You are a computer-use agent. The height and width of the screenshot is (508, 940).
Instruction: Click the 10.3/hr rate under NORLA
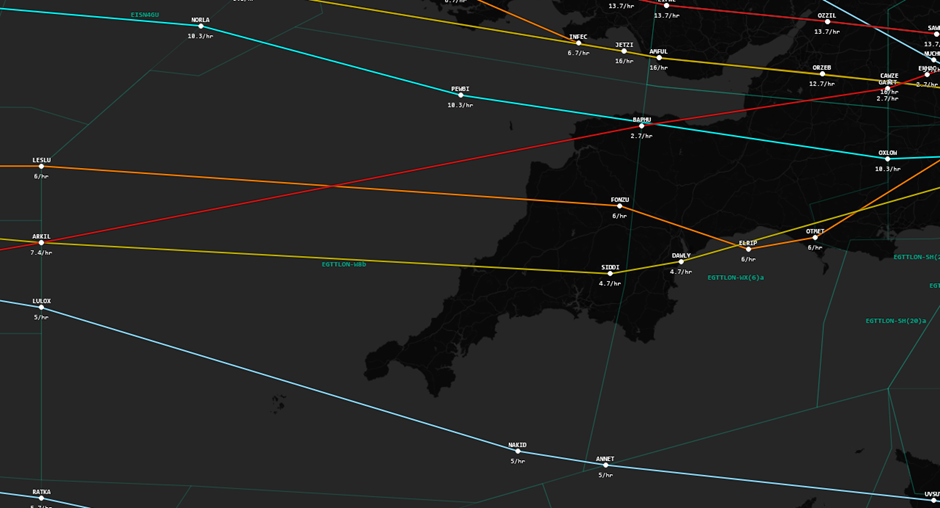[x=200, y=36]
